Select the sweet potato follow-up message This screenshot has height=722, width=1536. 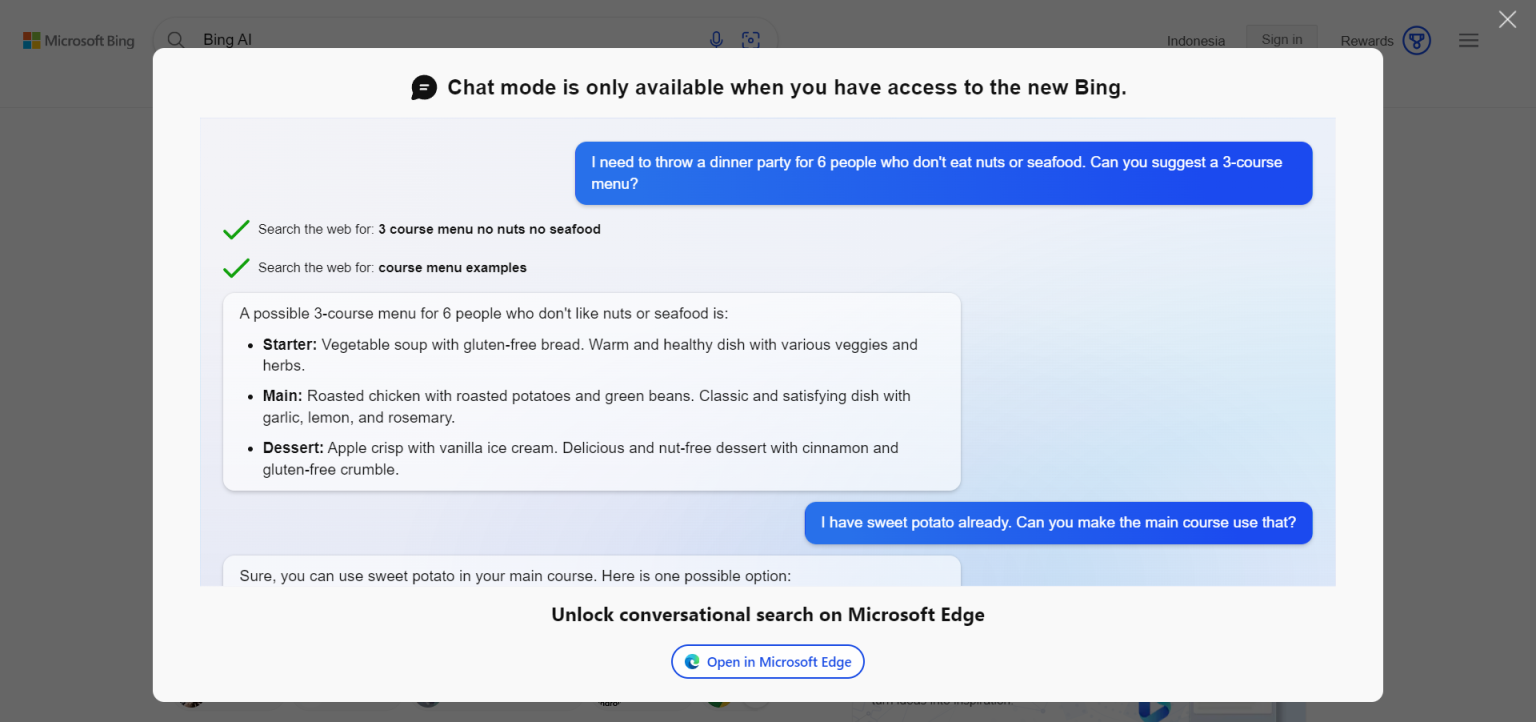click(1058, 522)
